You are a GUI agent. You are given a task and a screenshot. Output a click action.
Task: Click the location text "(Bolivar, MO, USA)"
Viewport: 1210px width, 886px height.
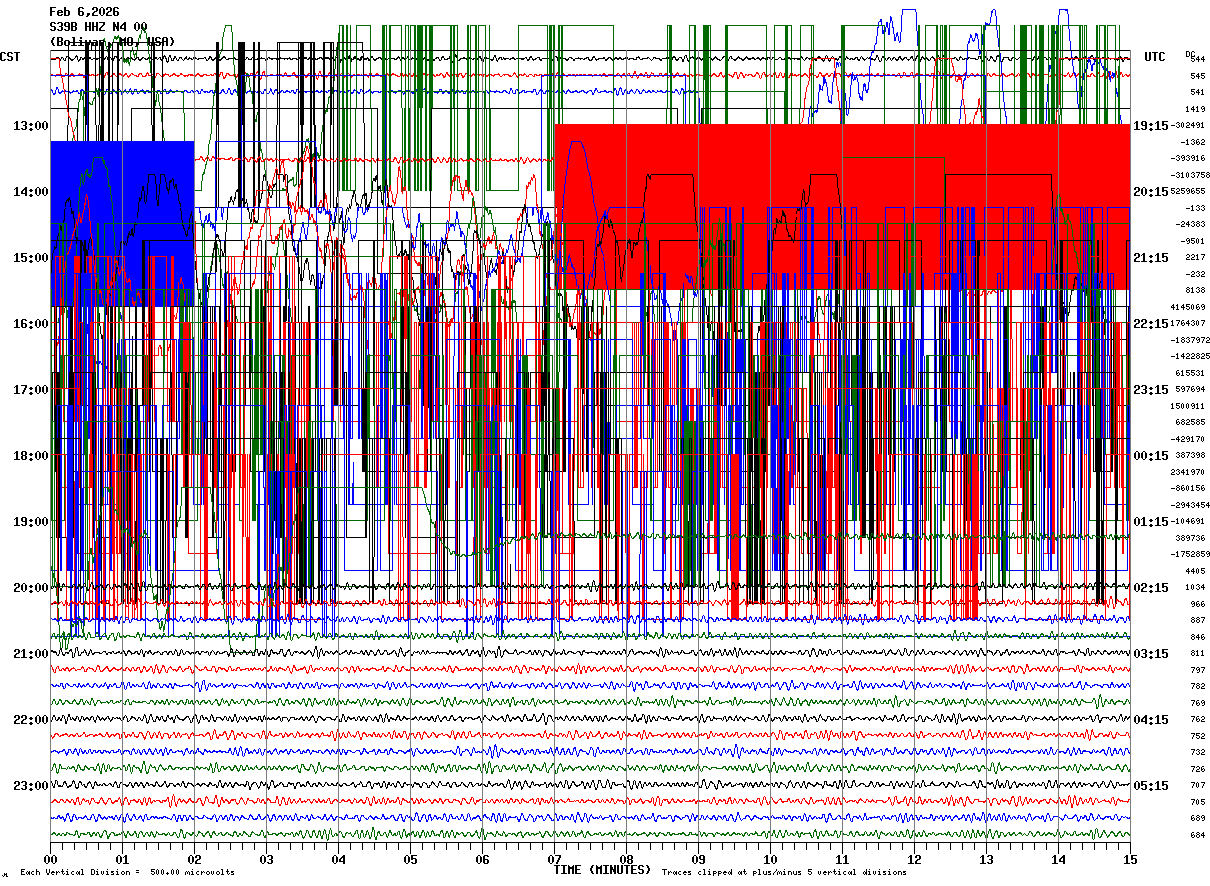pyautogui.click(x=112, y=42)
